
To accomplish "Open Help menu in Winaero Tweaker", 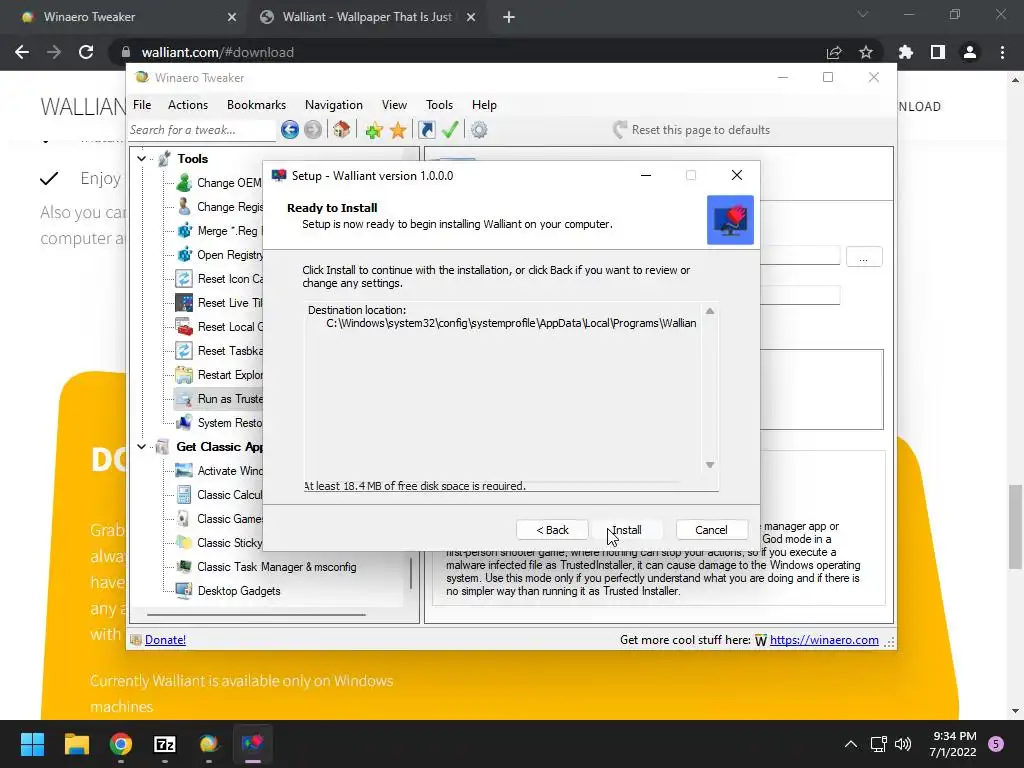I will [484, 104].
